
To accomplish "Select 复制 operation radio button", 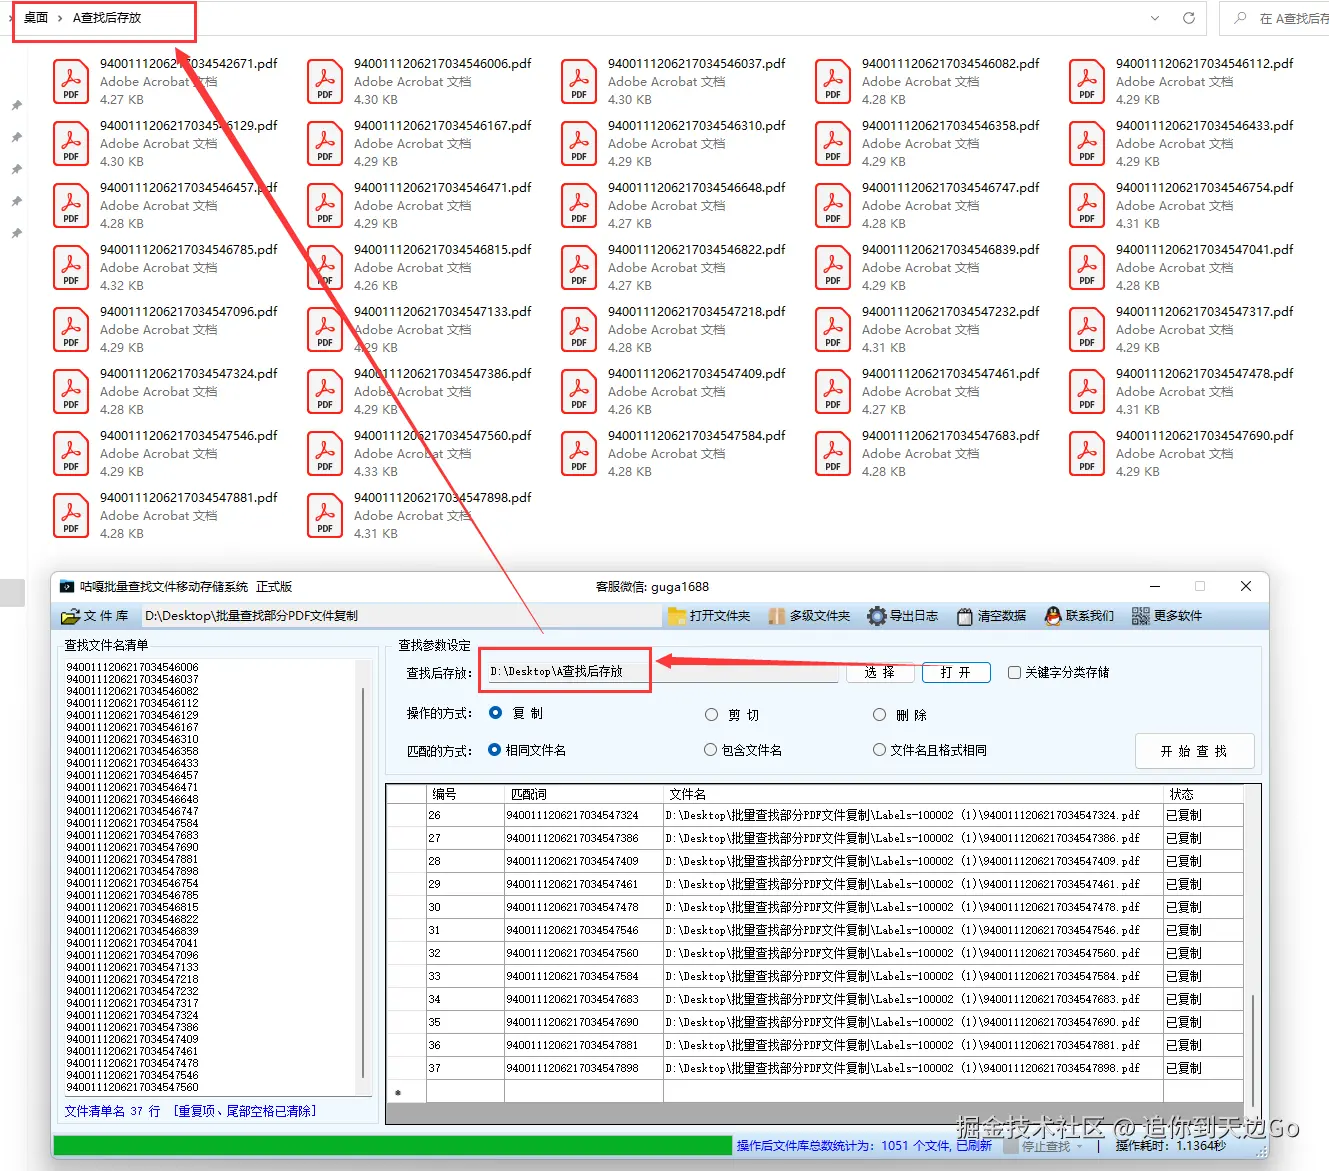I will (495, 713).
